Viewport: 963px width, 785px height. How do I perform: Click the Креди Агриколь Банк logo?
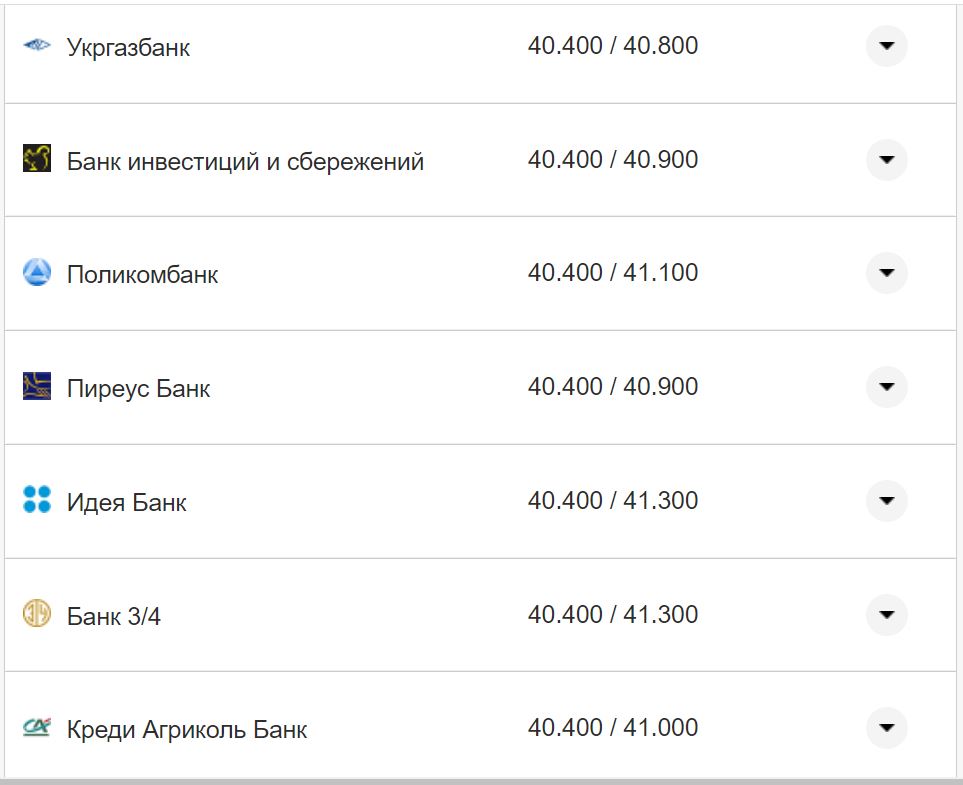click(37, 728)
